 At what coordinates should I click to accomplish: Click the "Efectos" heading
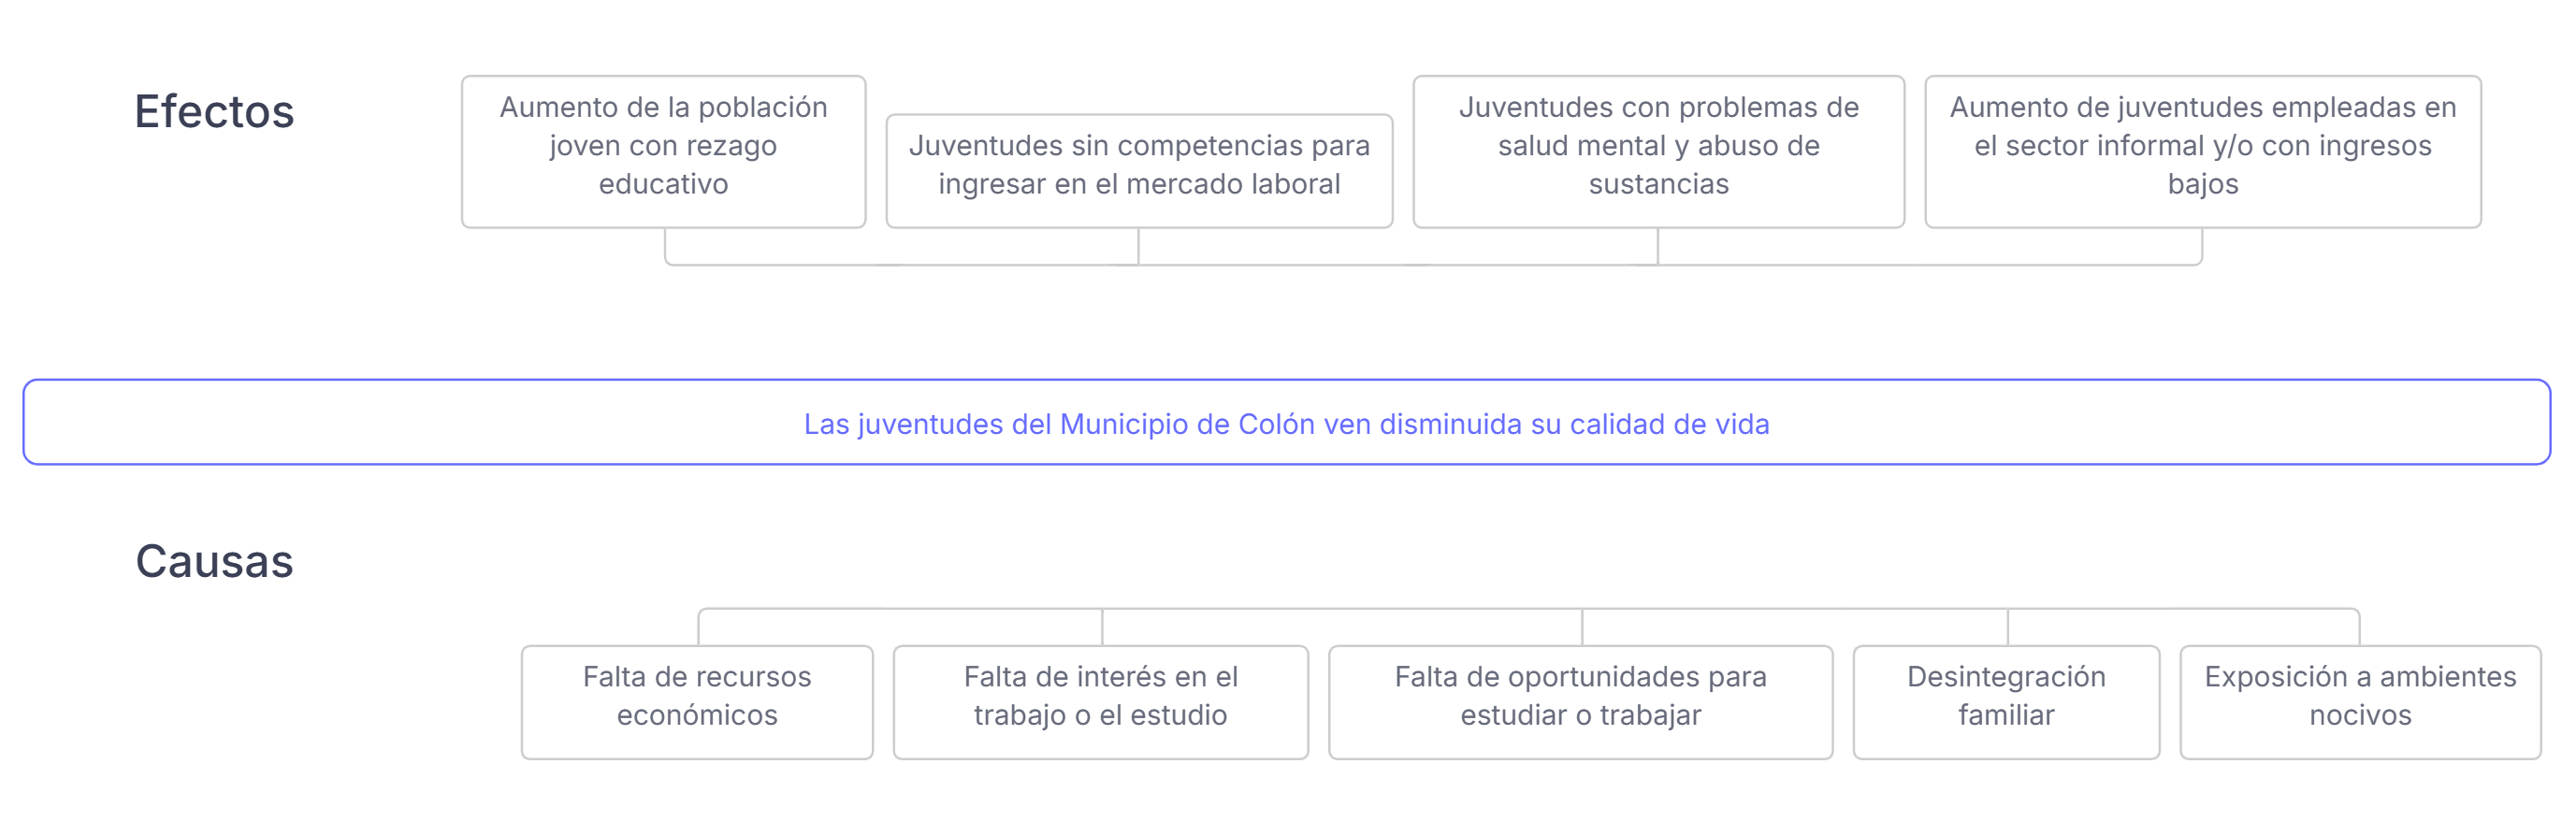click(214, 111)
